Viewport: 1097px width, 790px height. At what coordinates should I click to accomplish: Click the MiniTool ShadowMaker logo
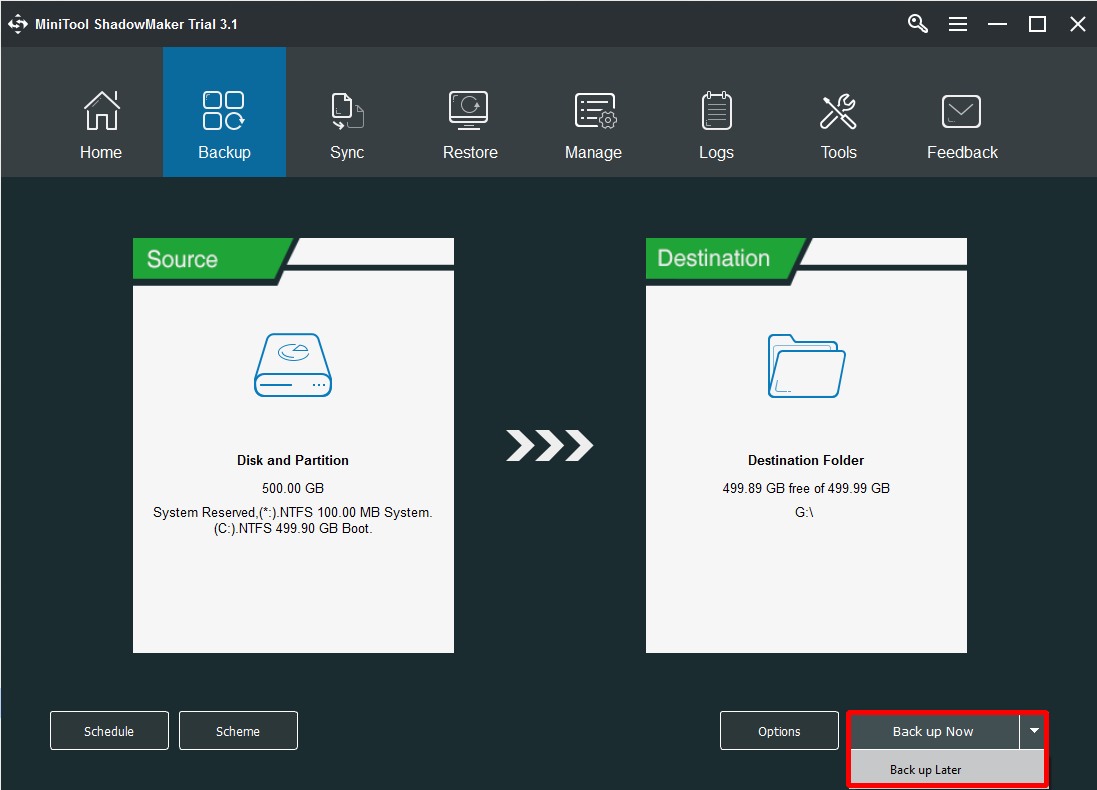[x=17, y=23]
